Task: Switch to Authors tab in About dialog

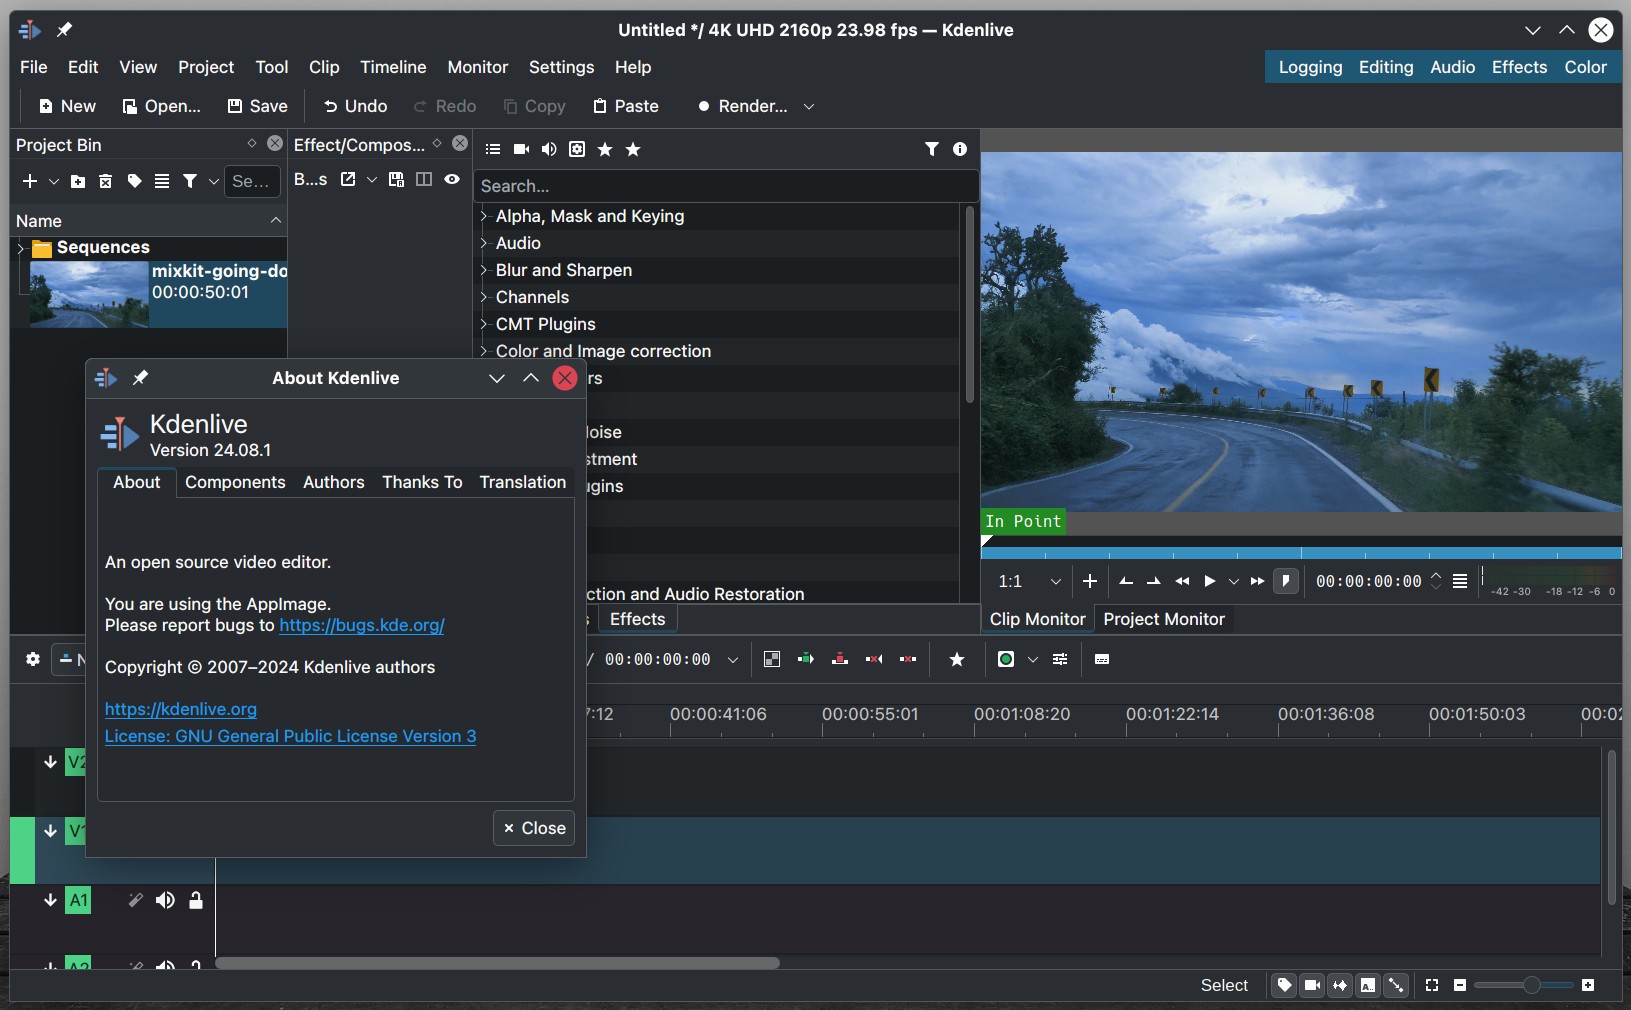Action: 334,482
